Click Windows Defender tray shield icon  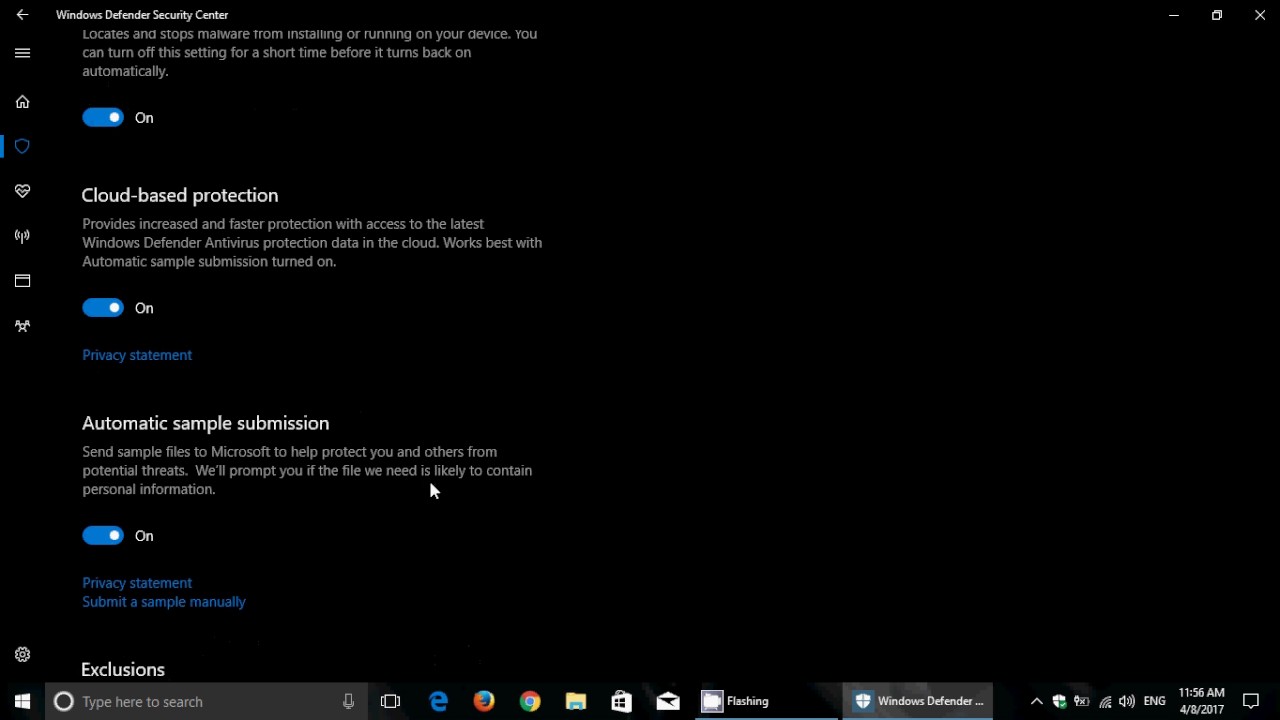(x=1059, y=701)
